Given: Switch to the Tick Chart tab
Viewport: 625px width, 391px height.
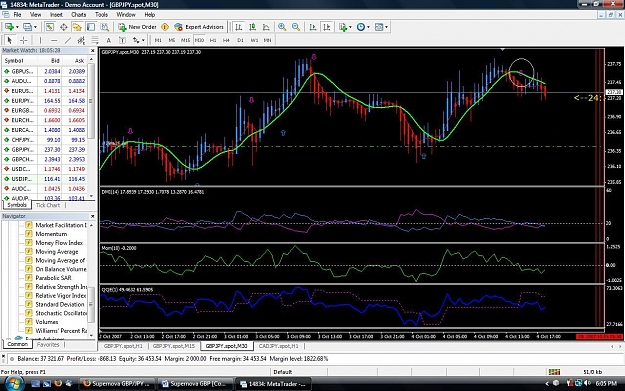Looking at the screenshot, I should pyautogui.click(x=48, y=205).
